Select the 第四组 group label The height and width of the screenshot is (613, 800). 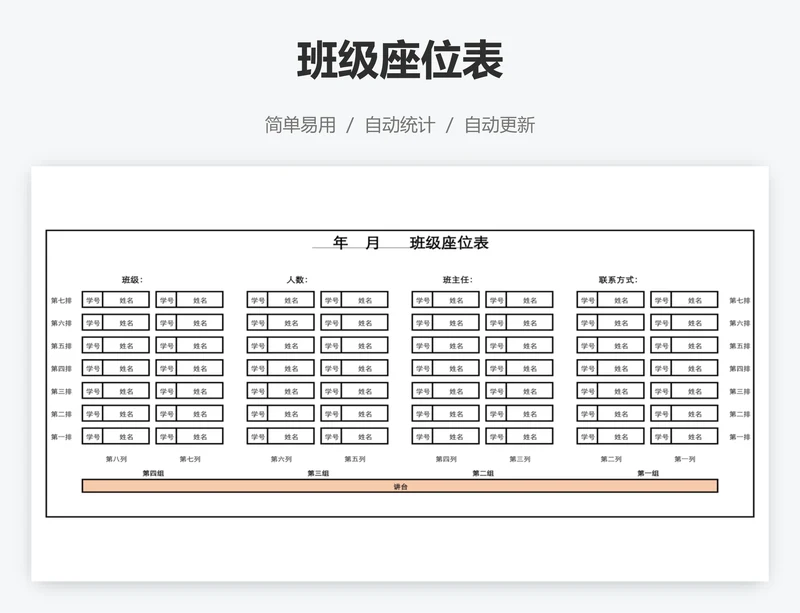(x=153, y=473)
